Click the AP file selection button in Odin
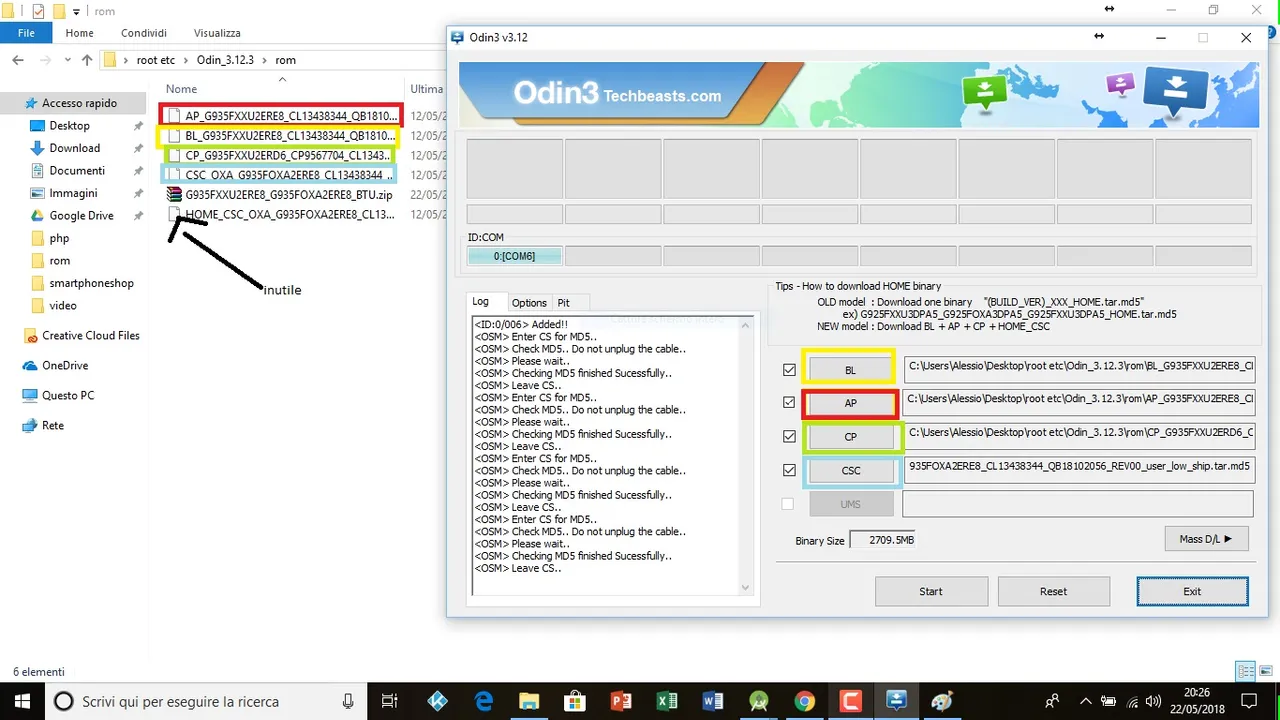 tap(850, 404)
